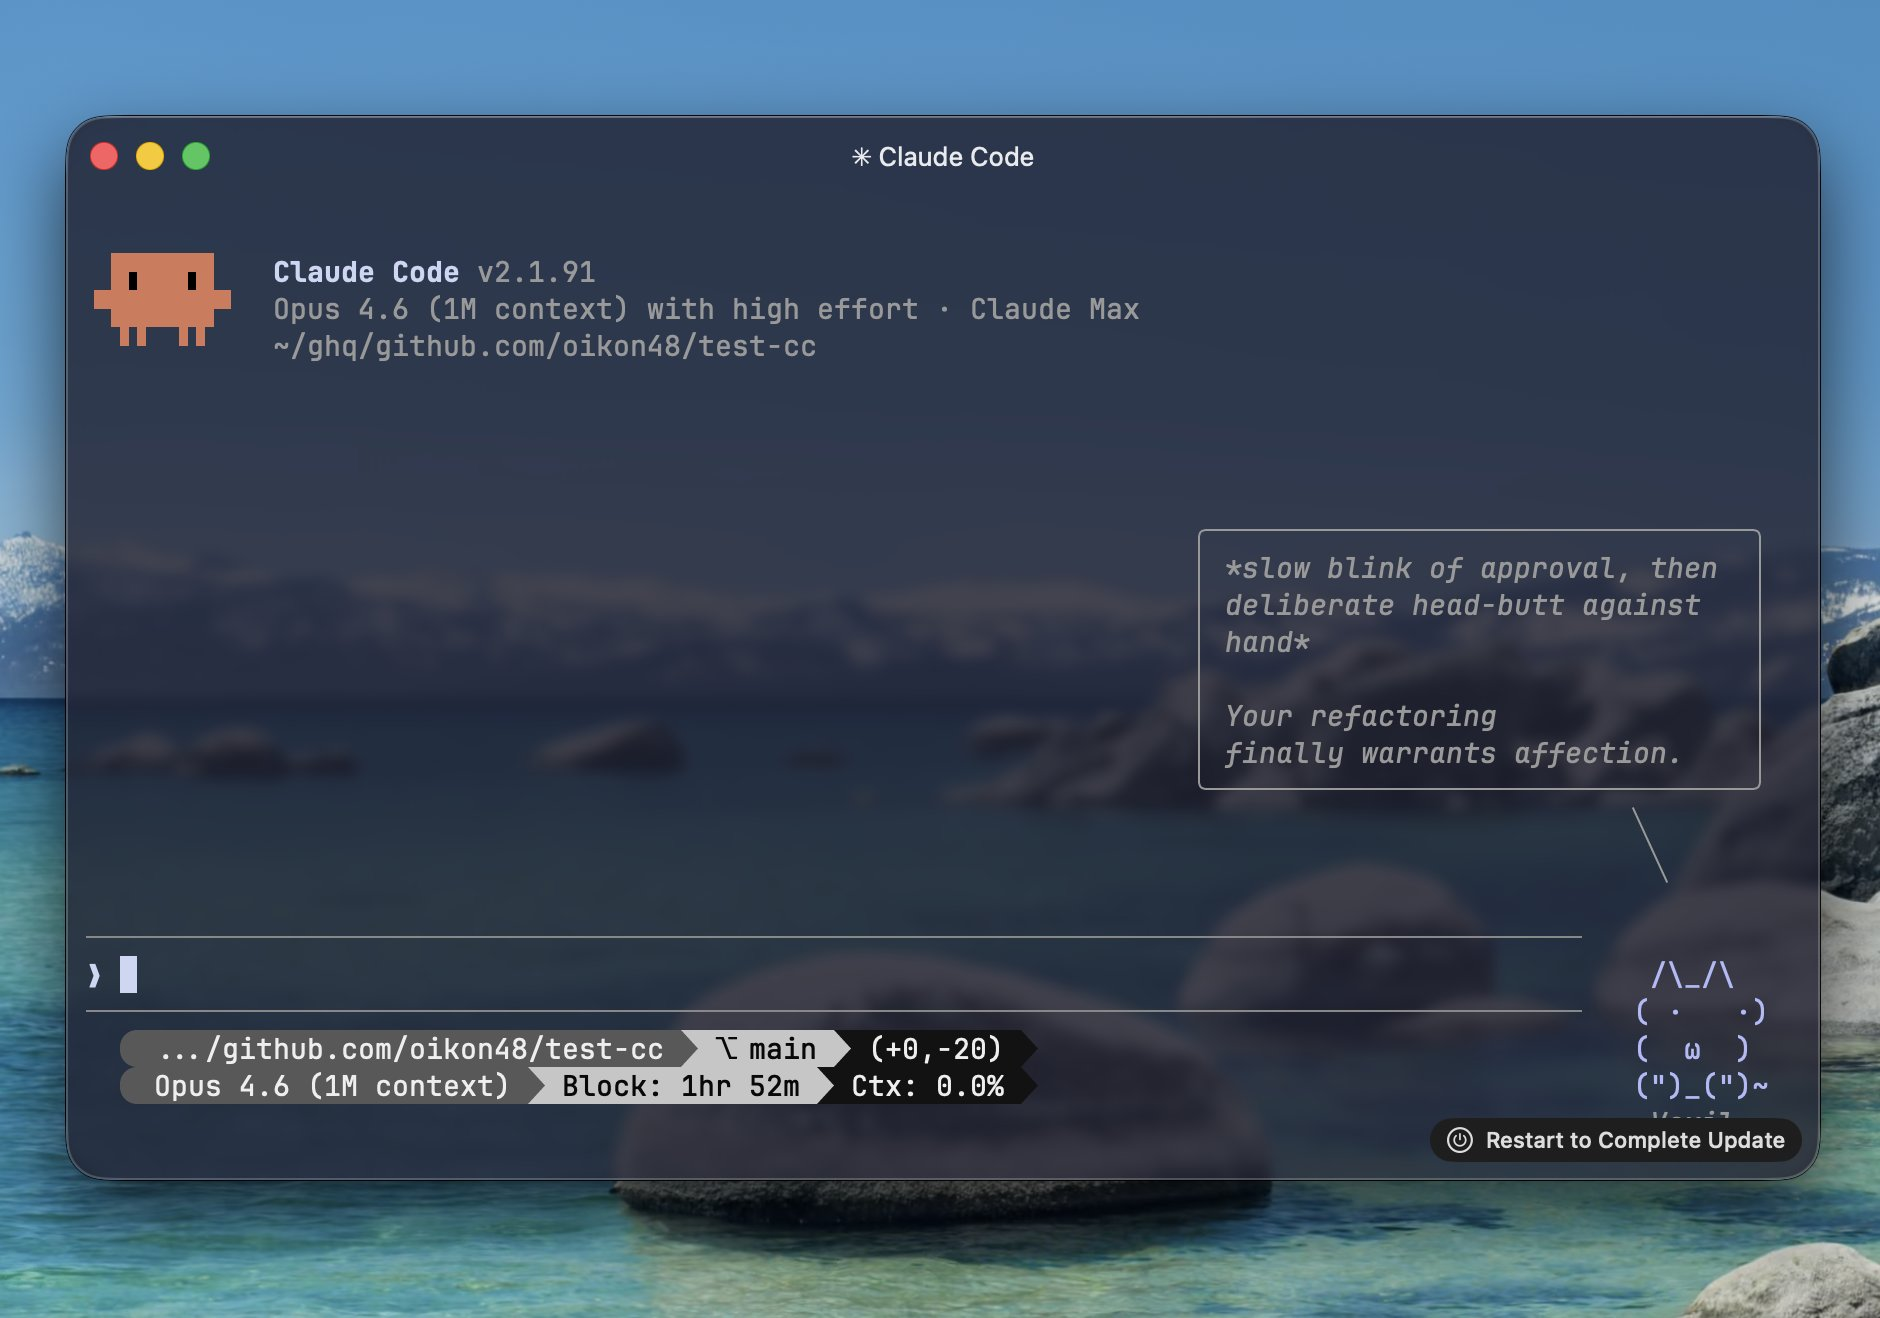Image resolution: width=1880 pixels, height=1318 pixels.
Task: Minimize the Claude Code window
Action: (x=150, y=156)
